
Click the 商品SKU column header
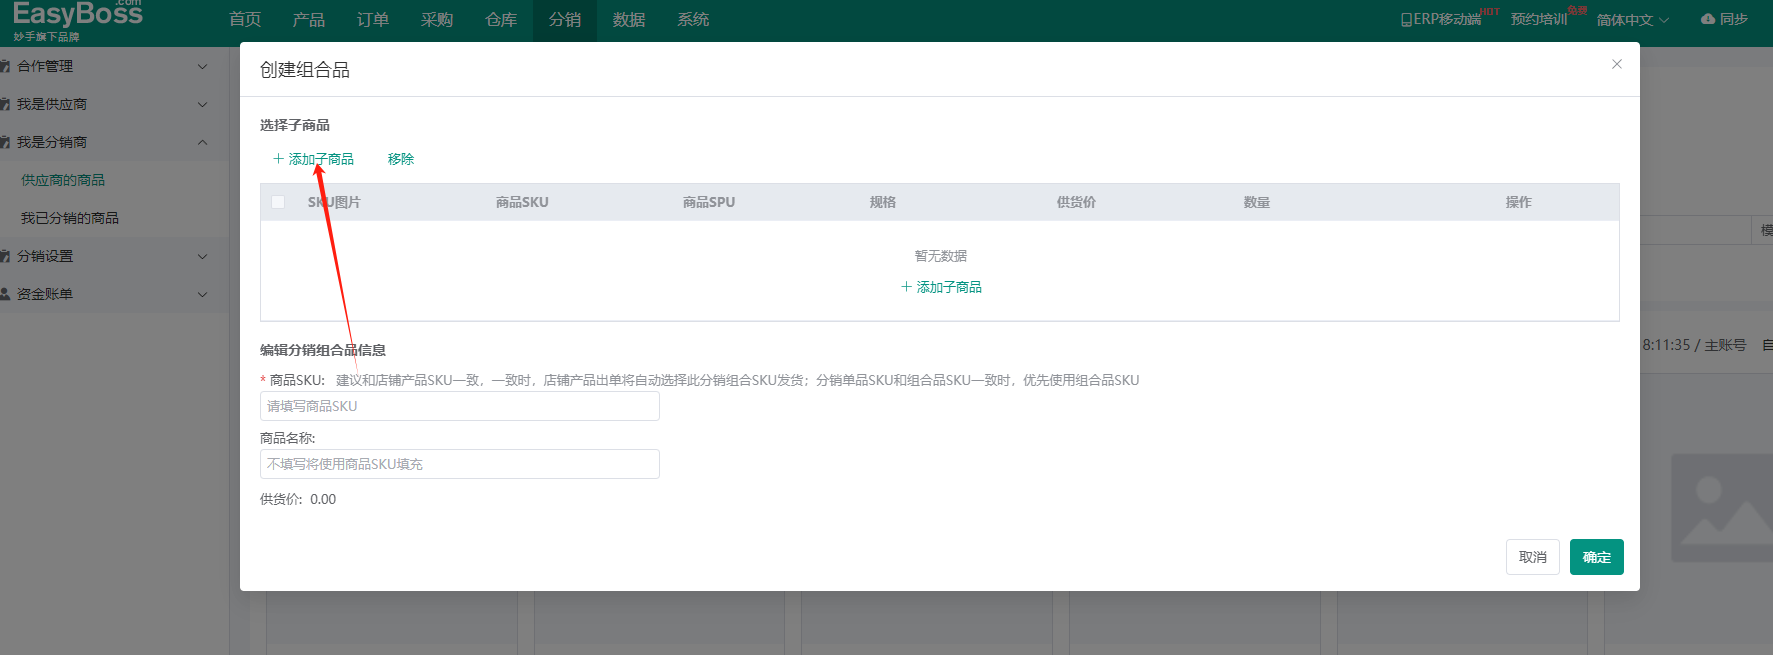522,202
